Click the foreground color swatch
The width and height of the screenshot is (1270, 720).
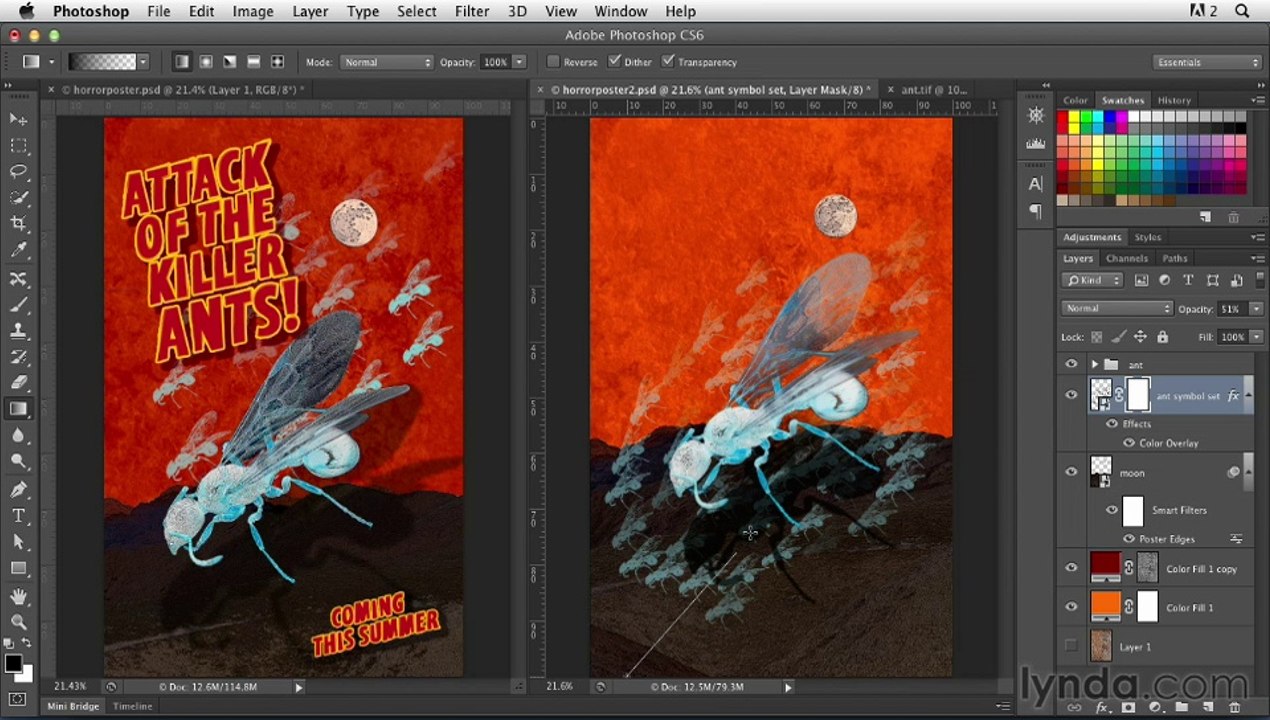pyautogui.click(x=13, y=664)
